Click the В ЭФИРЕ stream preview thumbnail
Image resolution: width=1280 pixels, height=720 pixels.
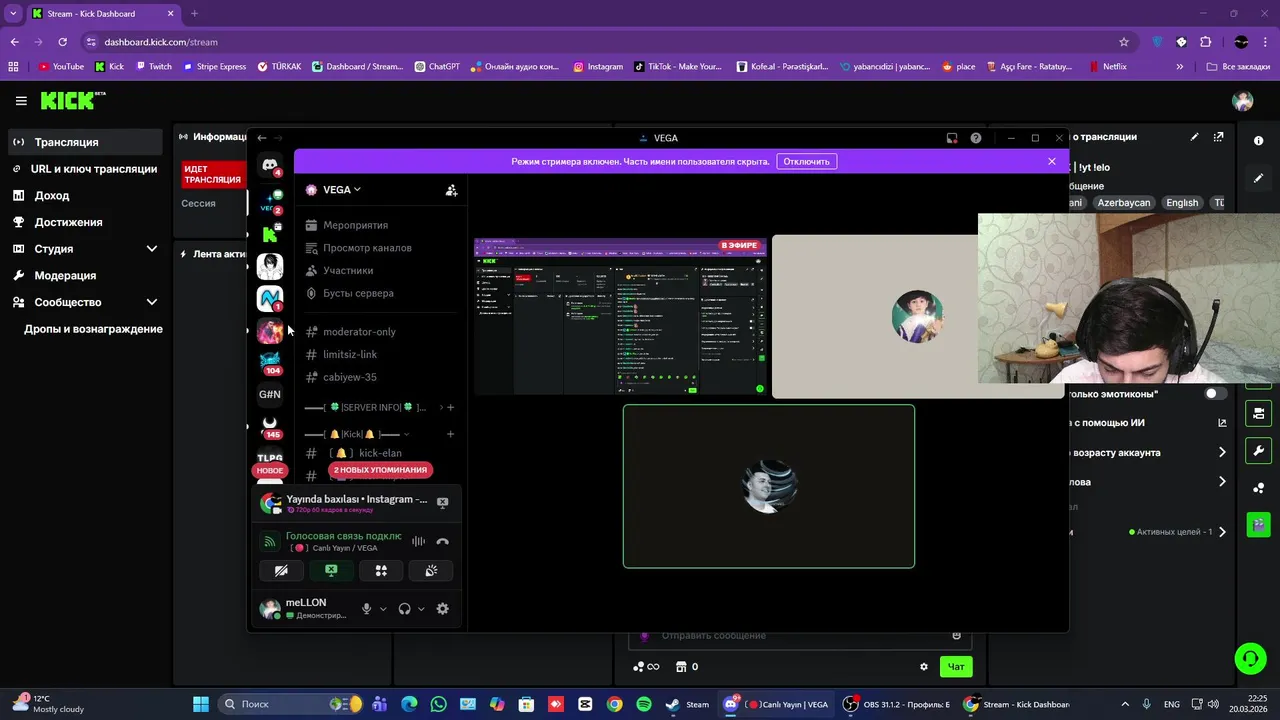[x=620, y=316]
